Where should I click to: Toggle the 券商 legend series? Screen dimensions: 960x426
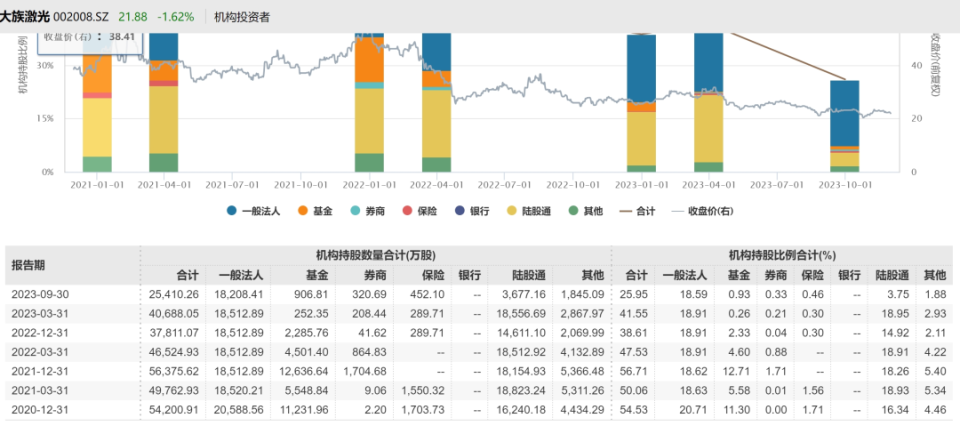click(x=370, y=211)
